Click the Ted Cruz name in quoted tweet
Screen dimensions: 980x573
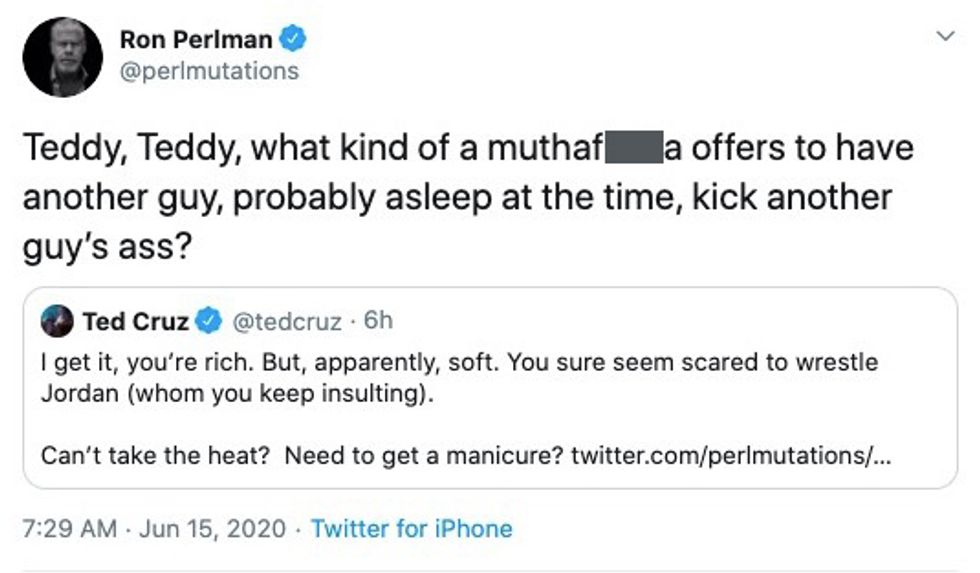click(x=136, y=321)
